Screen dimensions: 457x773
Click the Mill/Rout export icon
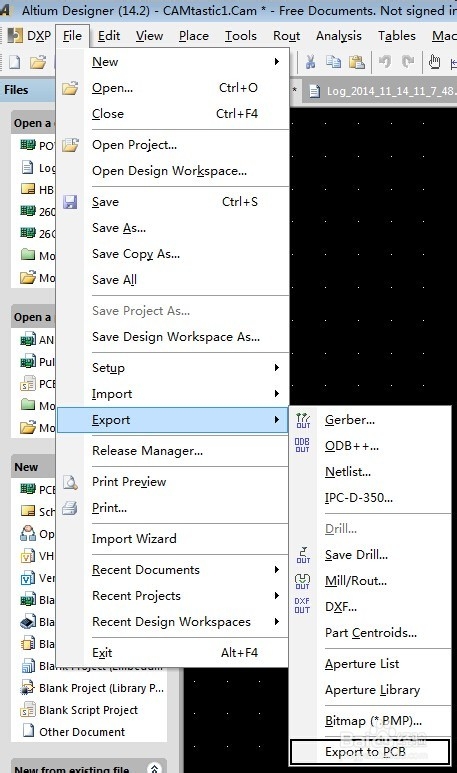point(302,581)
